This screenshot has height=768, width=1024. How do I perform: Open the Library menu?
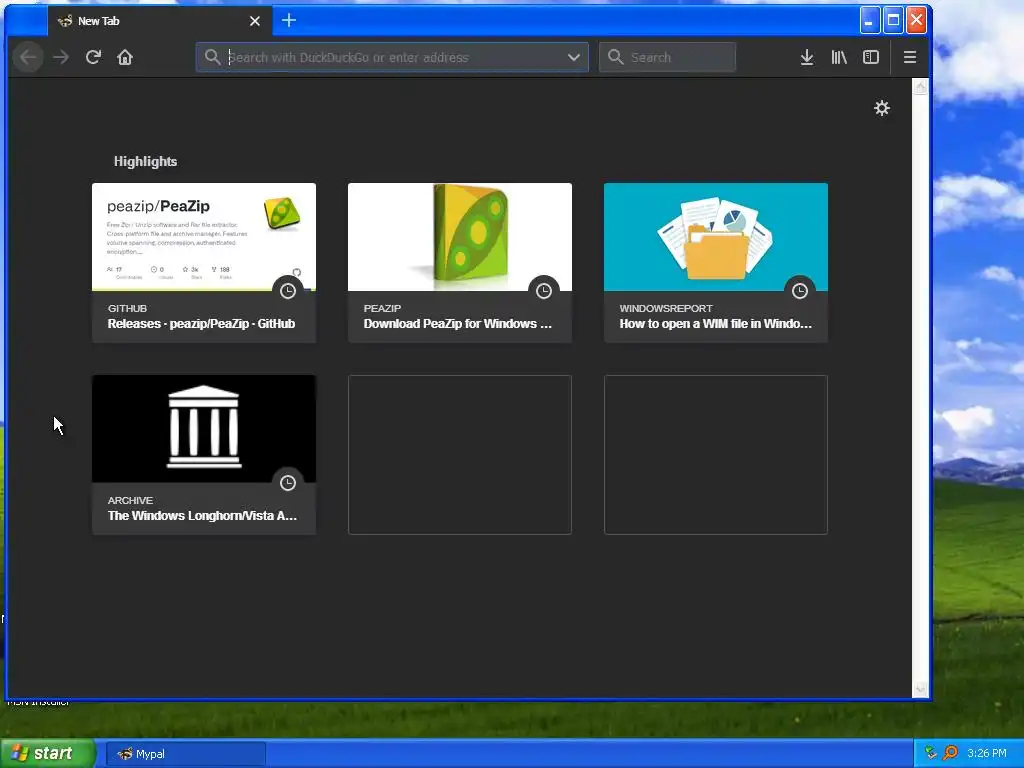pos(839,57)
